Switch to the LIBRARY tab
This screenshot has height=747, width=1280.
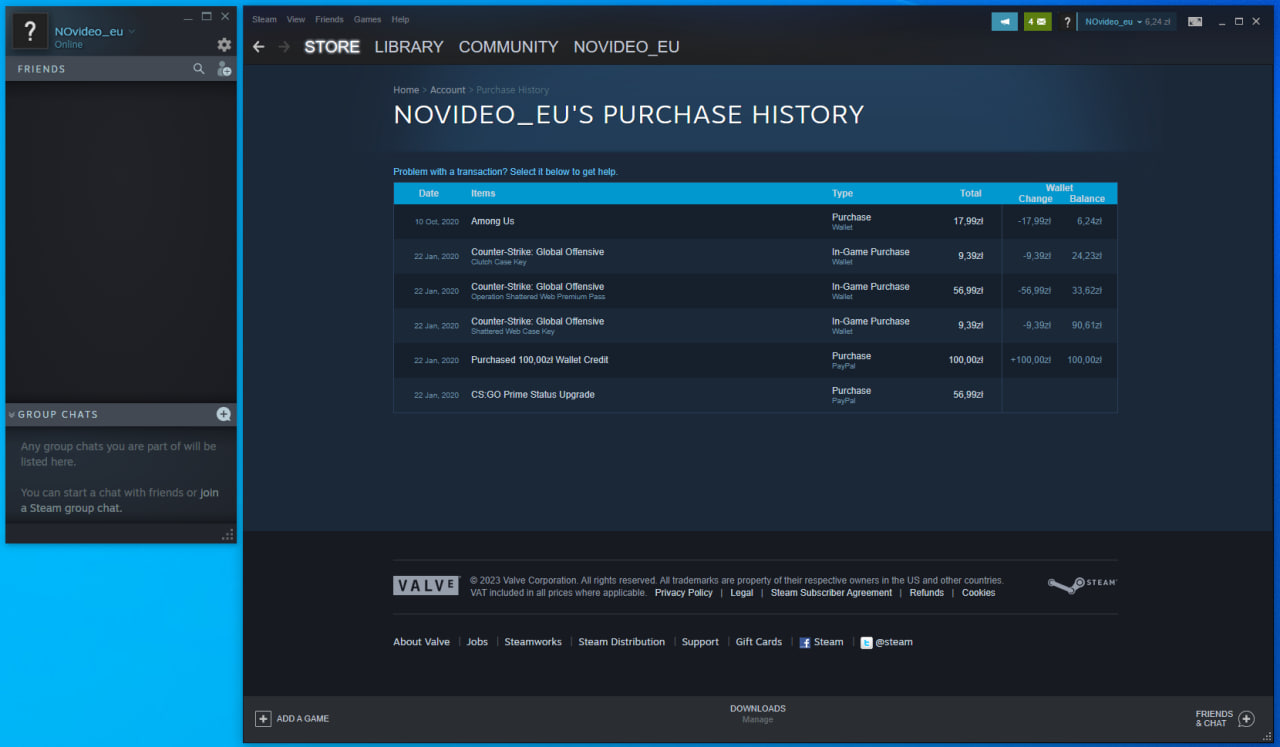[409, 47]
